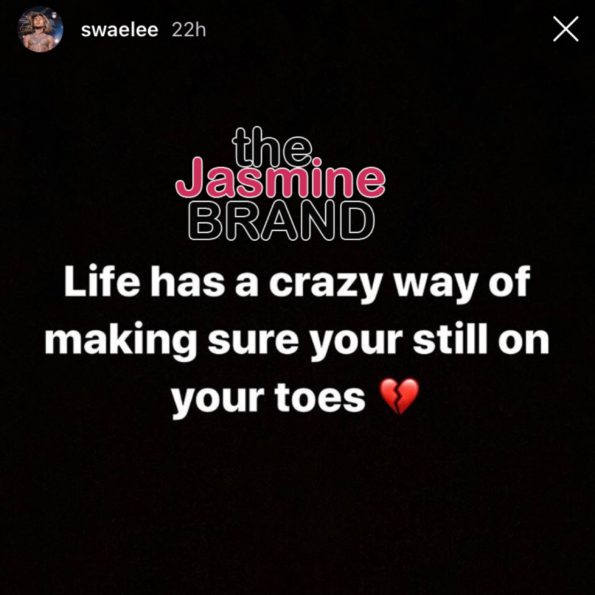Click the outlined 'the' in the watermark
This screenshot has height=595, width=595.
[272, 148]
